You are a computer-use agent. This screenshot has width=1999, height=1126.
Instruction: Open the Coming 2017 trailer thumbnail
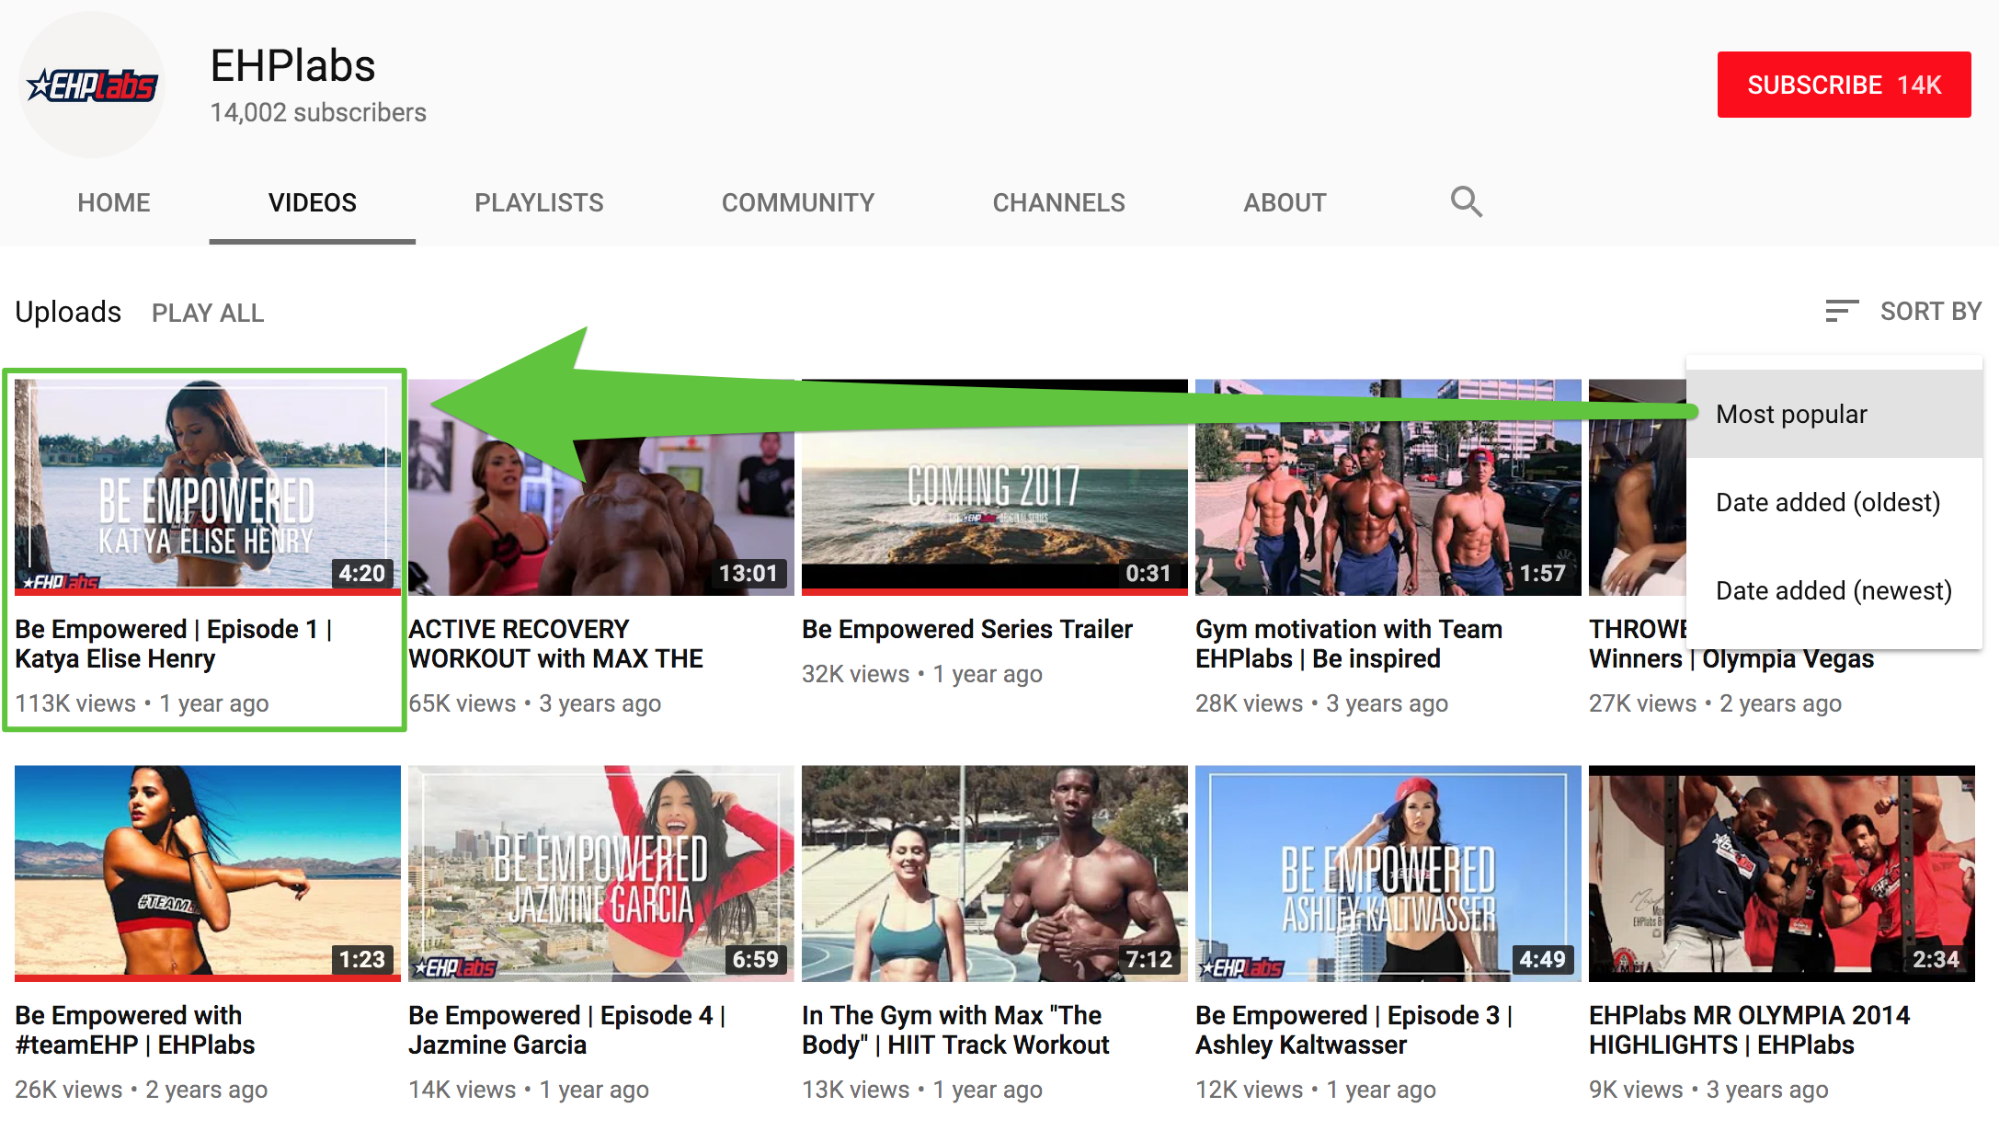click(x=995, y=487)
